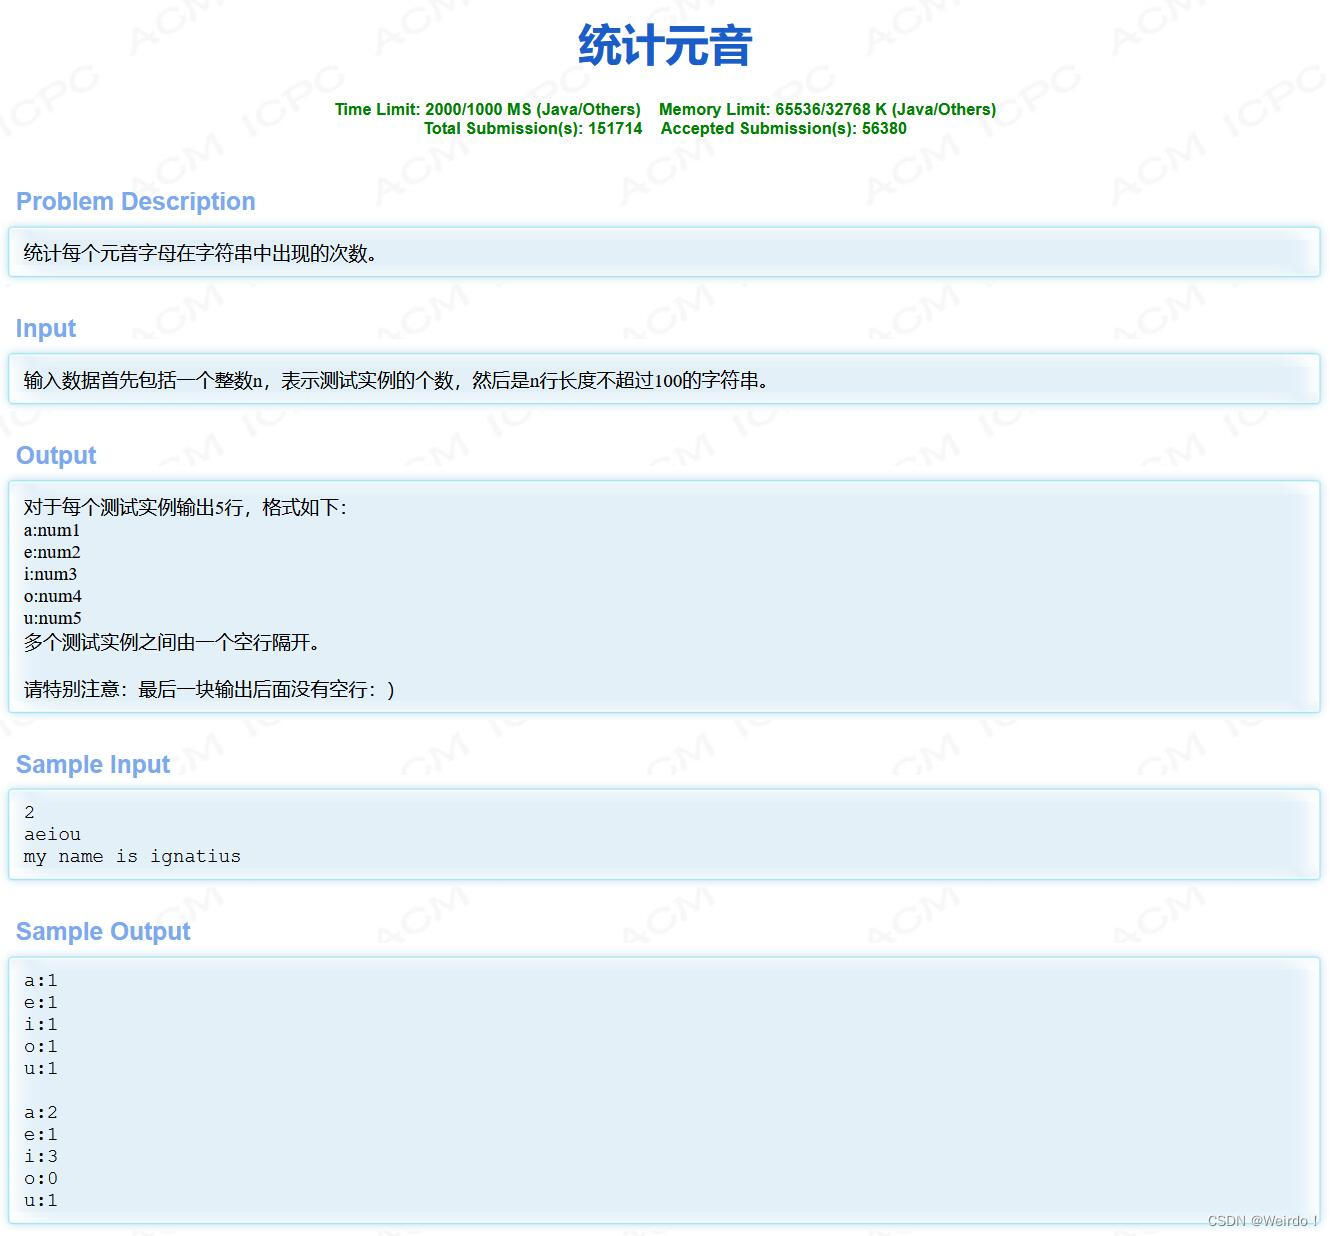Click the line 'i:3' in Sample Output
This screenshot has width=1332, height=1236.
tap(40, 1156)
